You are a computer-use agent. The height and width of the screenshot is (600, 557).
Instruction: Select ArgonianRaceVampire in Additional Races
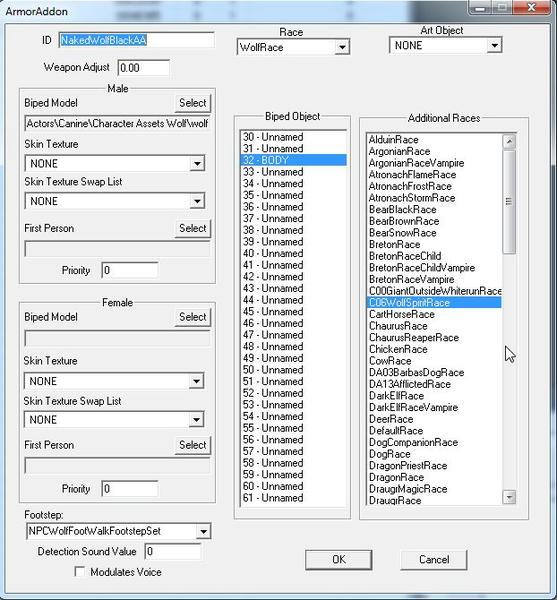(434, 163)
